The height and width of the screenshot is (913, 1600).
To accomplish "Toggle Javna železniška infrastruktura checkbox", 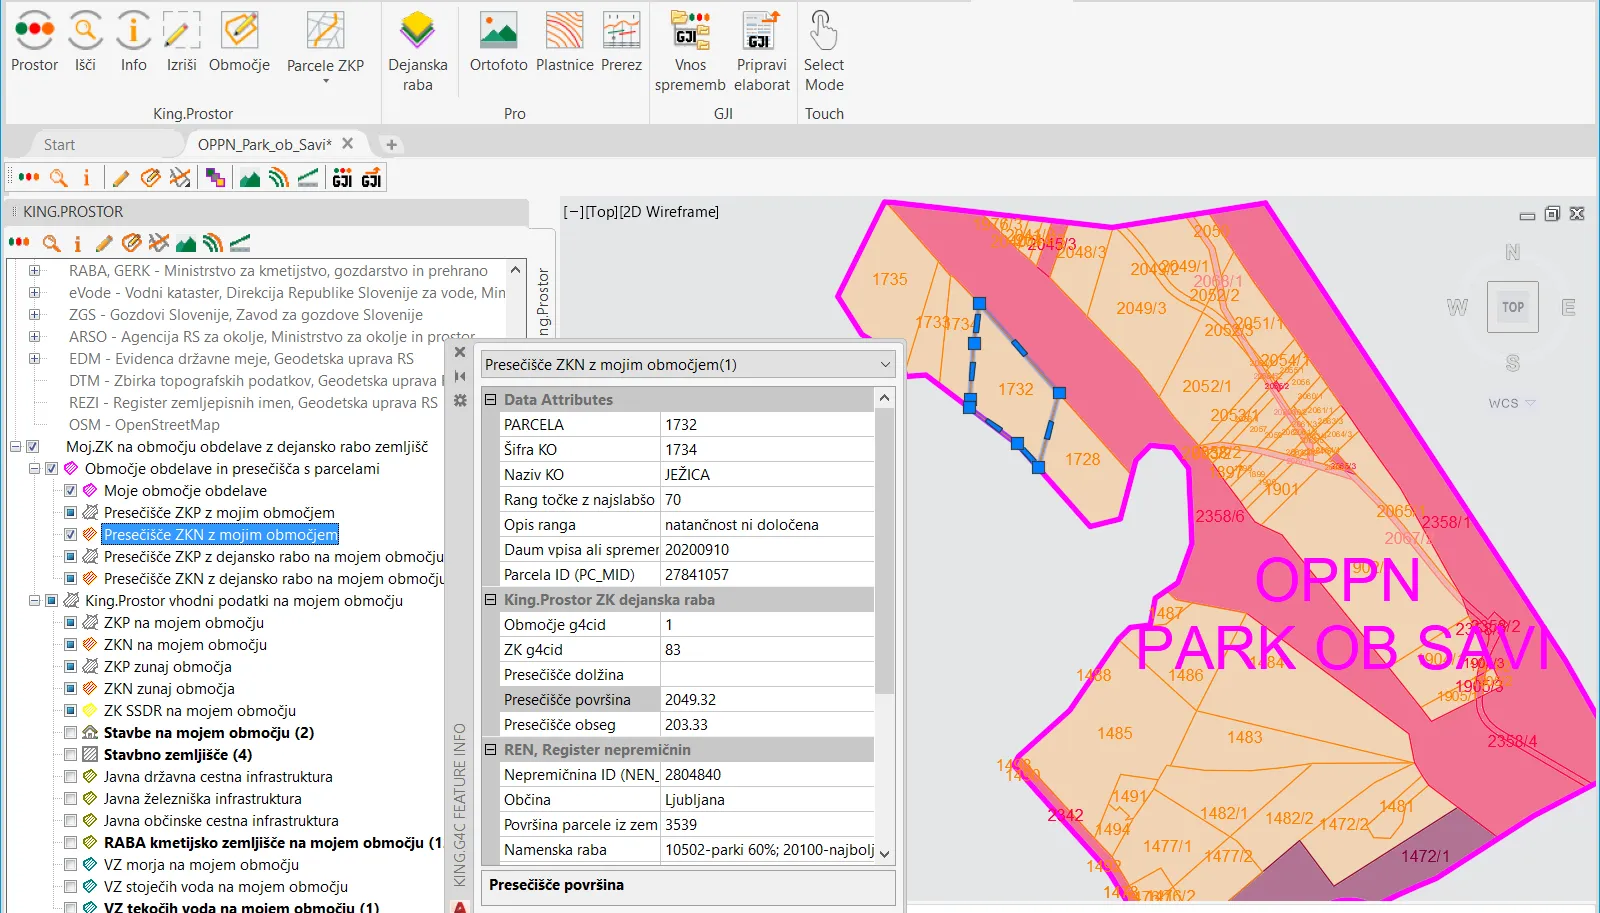I will pyautogui.click(x=70, y=799).
